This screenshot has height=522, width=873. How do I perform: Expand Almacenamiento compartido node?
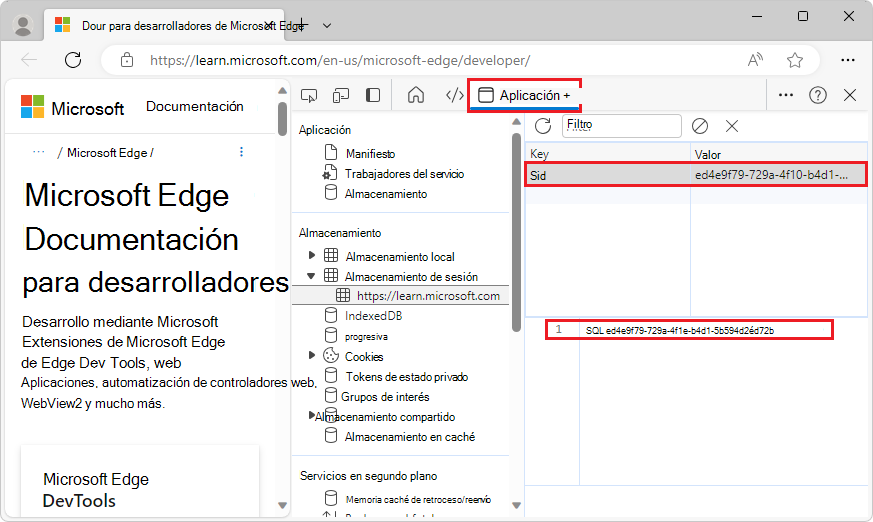312,415
